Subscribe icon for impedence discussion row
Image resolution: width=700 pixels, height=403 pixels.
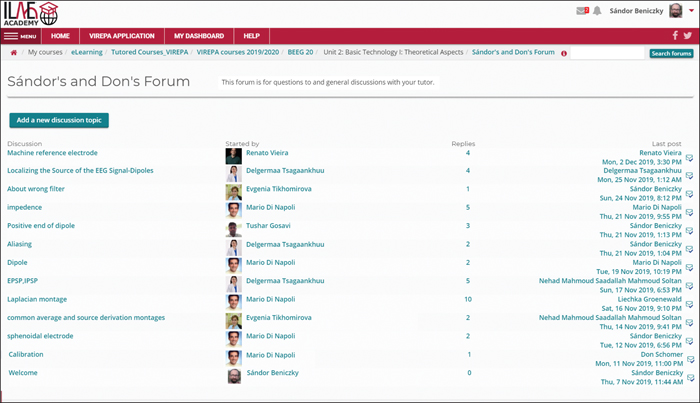click(689, 212)
